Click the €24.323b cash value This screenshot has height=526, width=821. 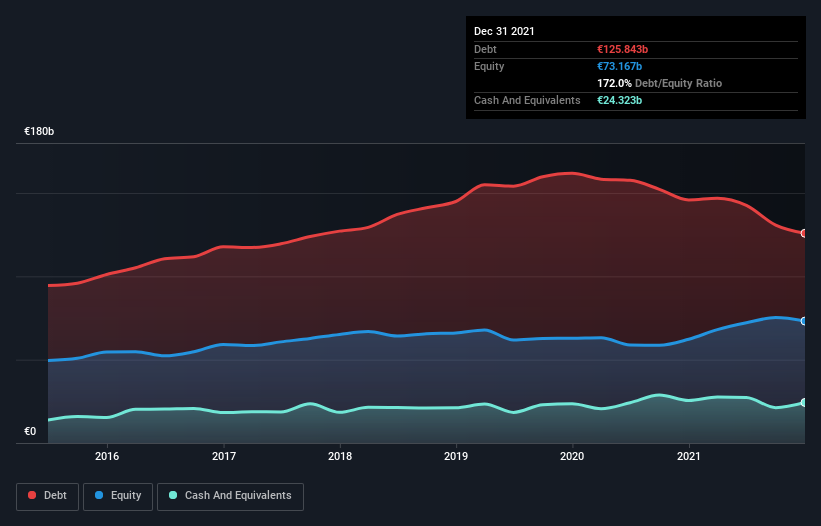(x=619, y=100)
